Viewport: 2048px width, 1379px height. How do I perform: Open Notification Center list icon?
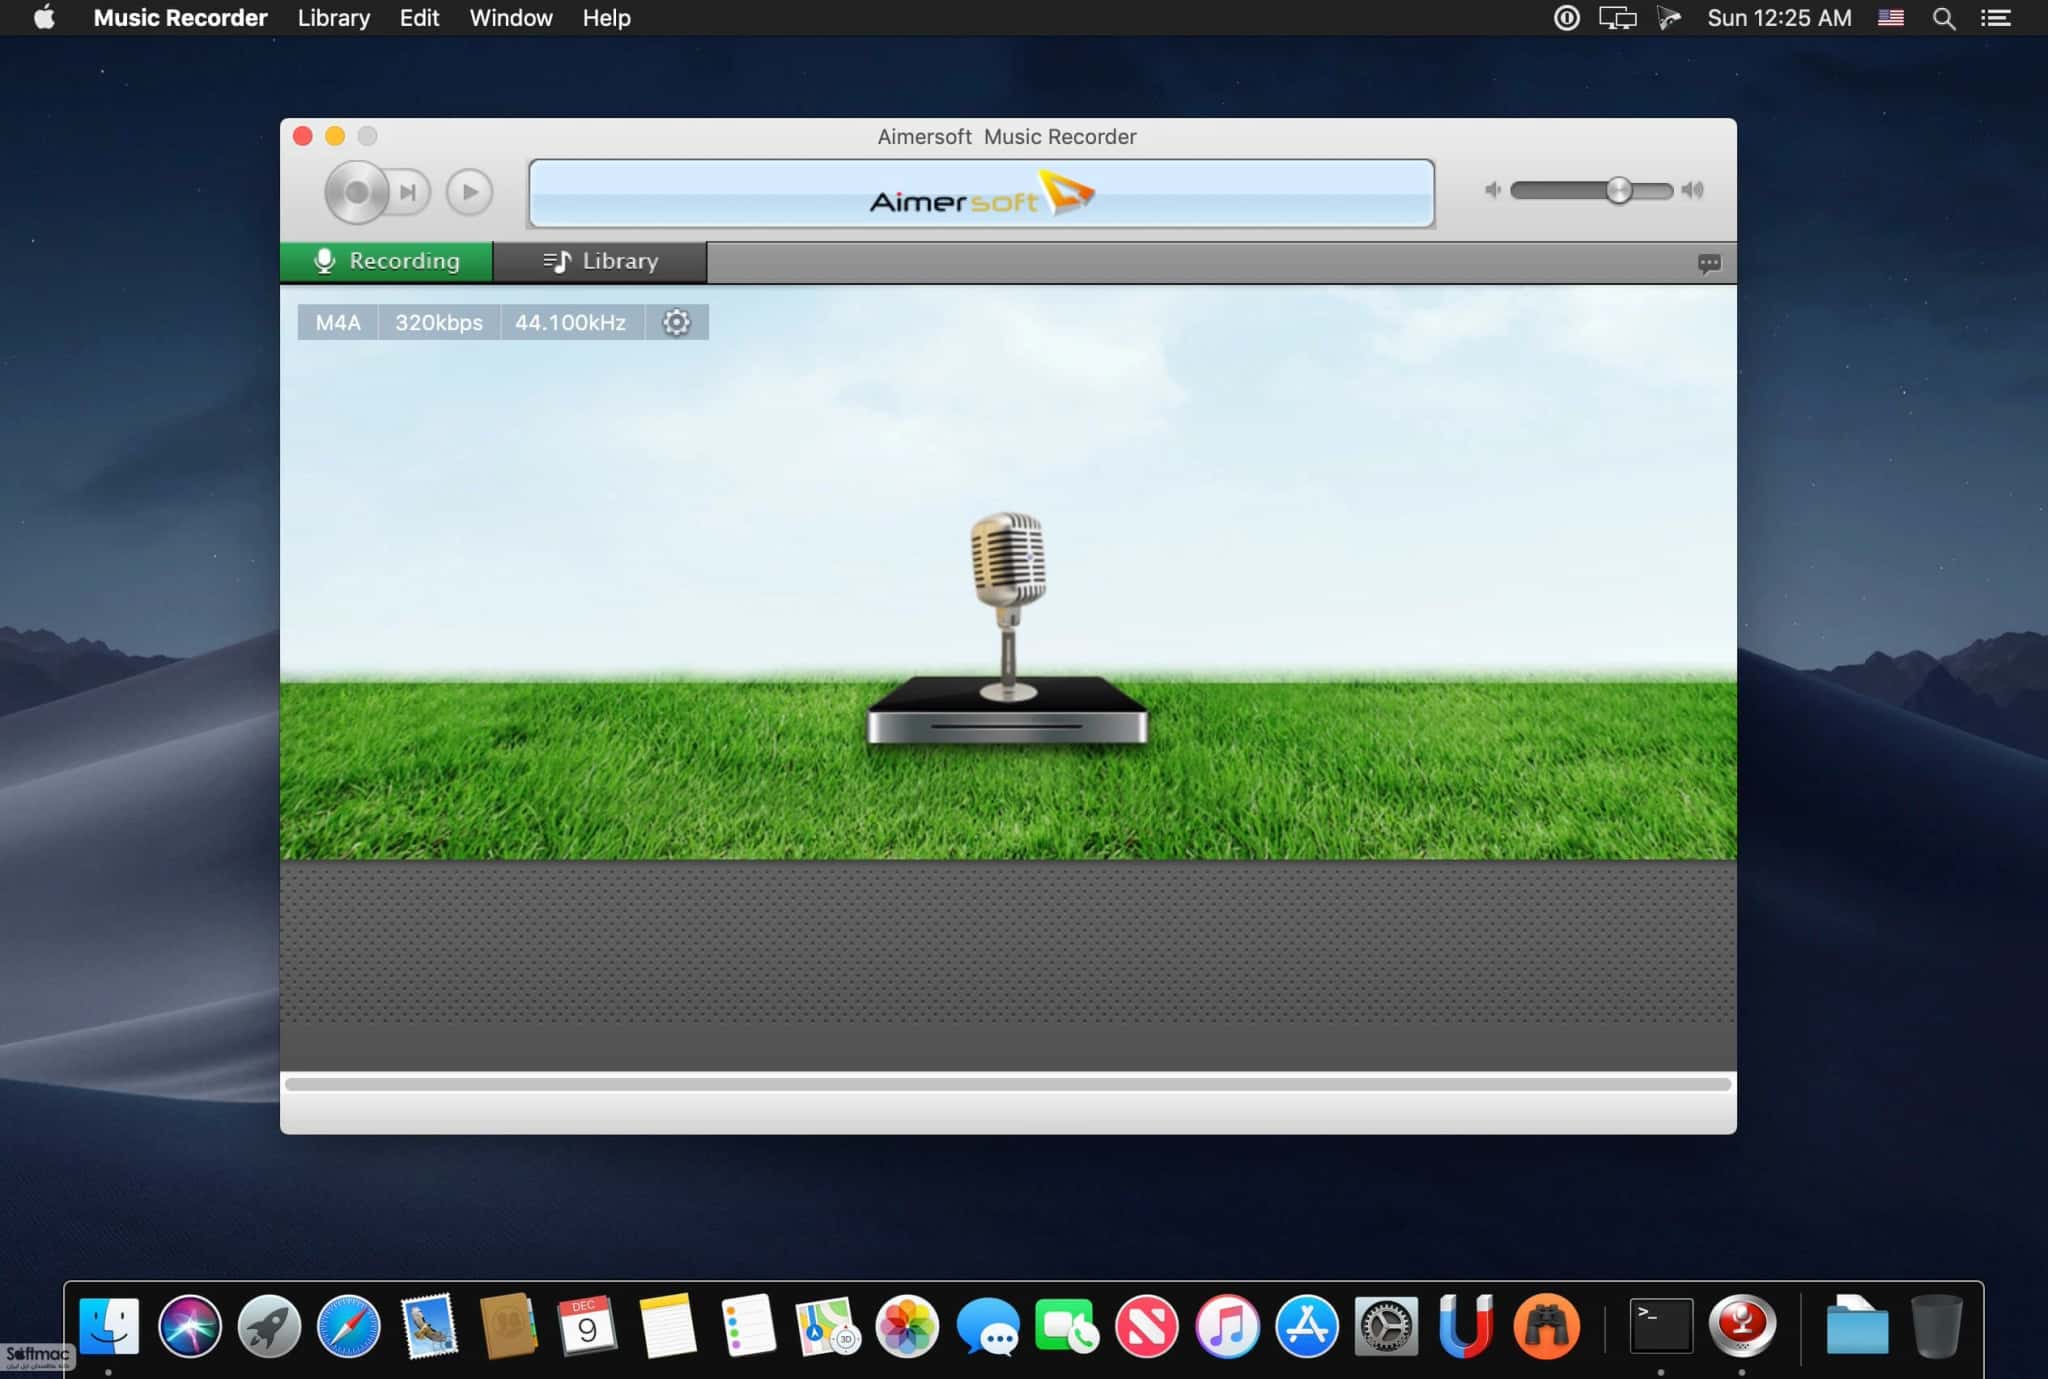(1996, 18)
